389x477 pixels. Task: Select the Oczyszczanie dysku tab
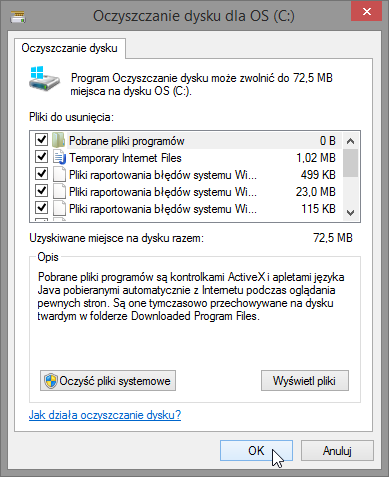click(x=70, y=48)
